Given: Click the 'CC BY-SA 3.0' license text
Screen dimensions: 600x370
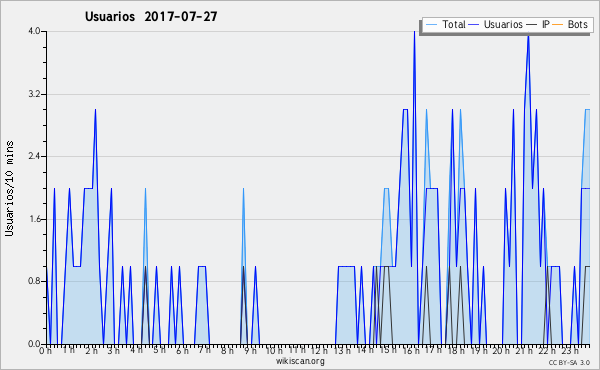Looking at the screenshot, I should (569, 363).
